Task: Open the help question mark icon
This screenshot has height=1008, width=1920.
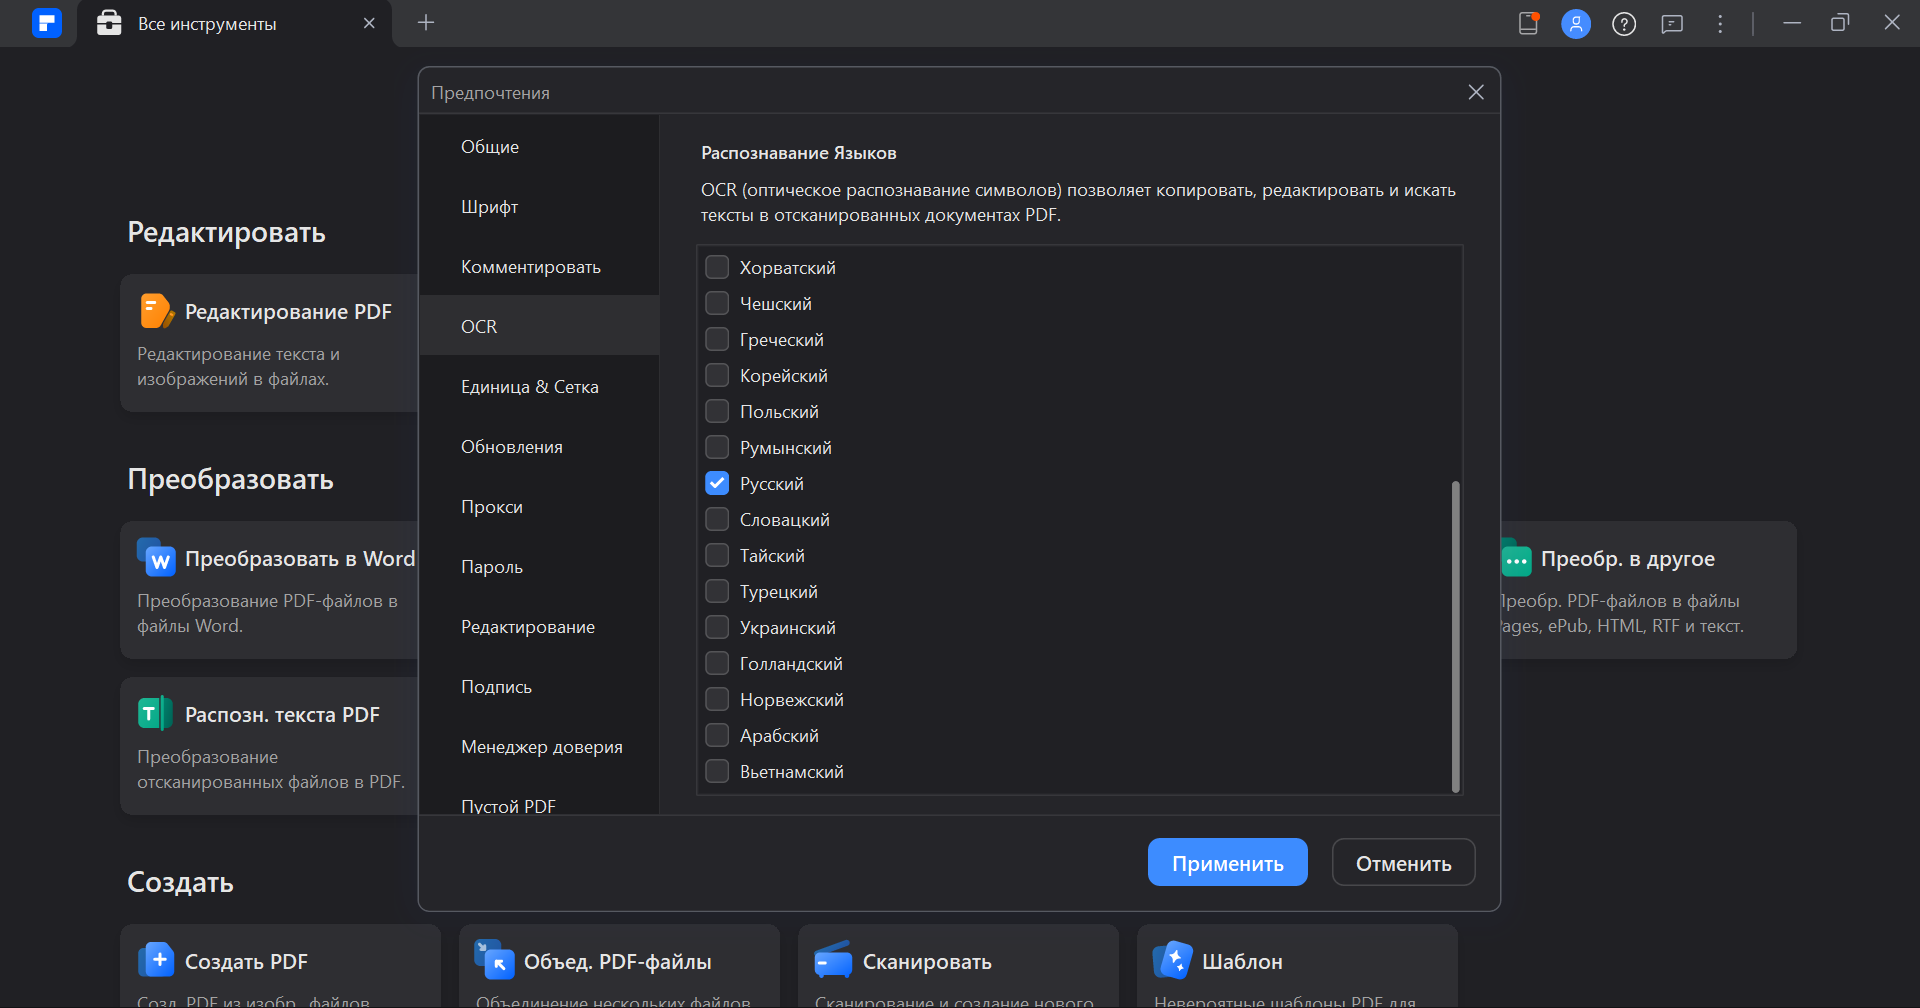Action: pos(1624,24)
